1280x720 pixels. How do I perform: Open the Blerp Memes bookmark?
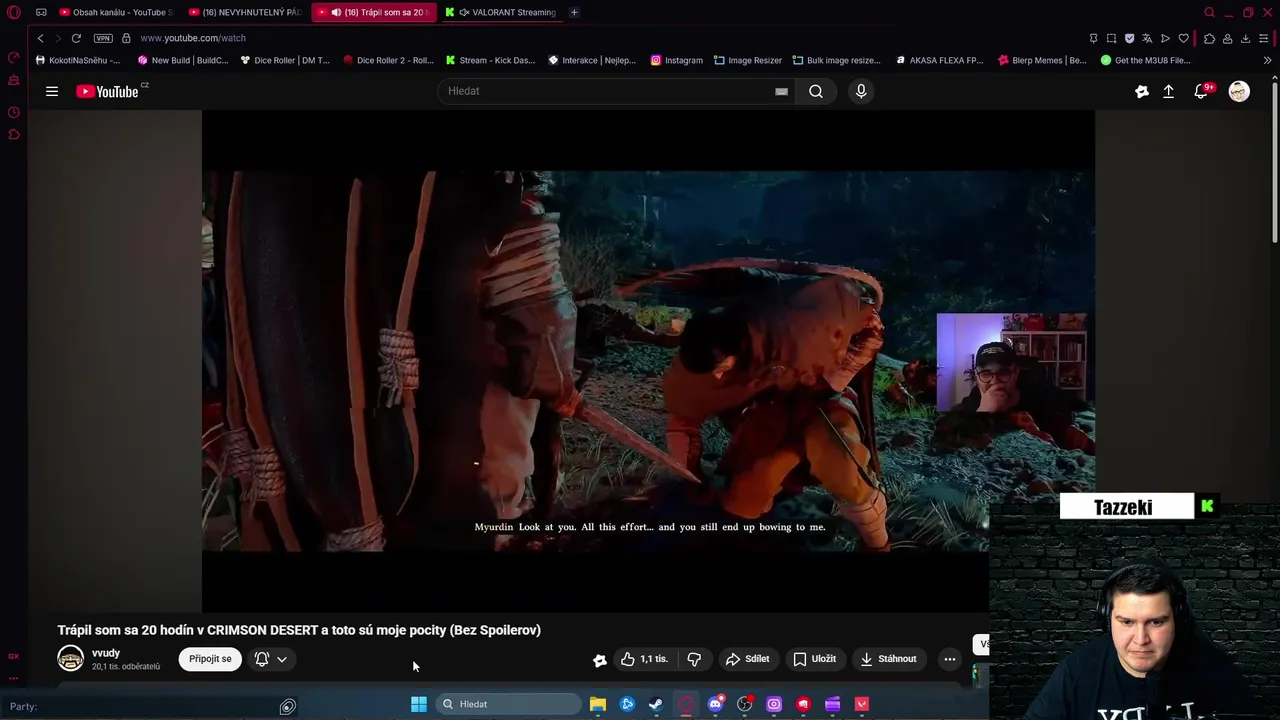click(1042, 60)
